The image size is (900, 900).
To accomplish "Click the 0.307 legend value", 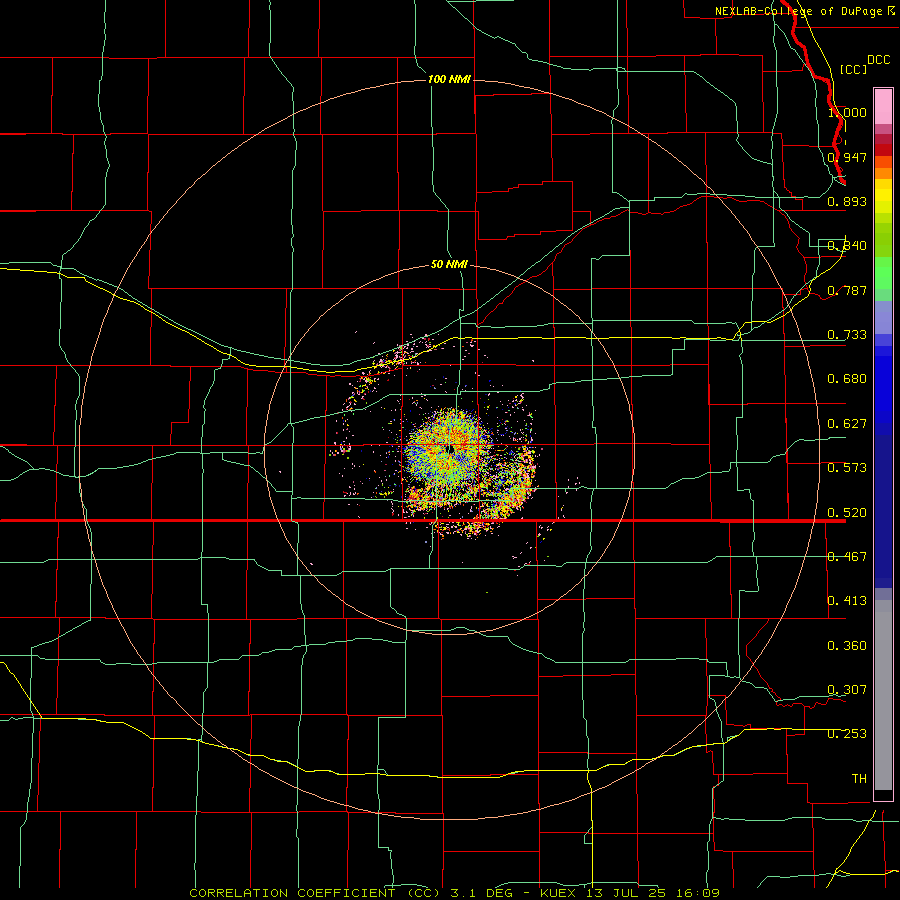I will [847, 690].
